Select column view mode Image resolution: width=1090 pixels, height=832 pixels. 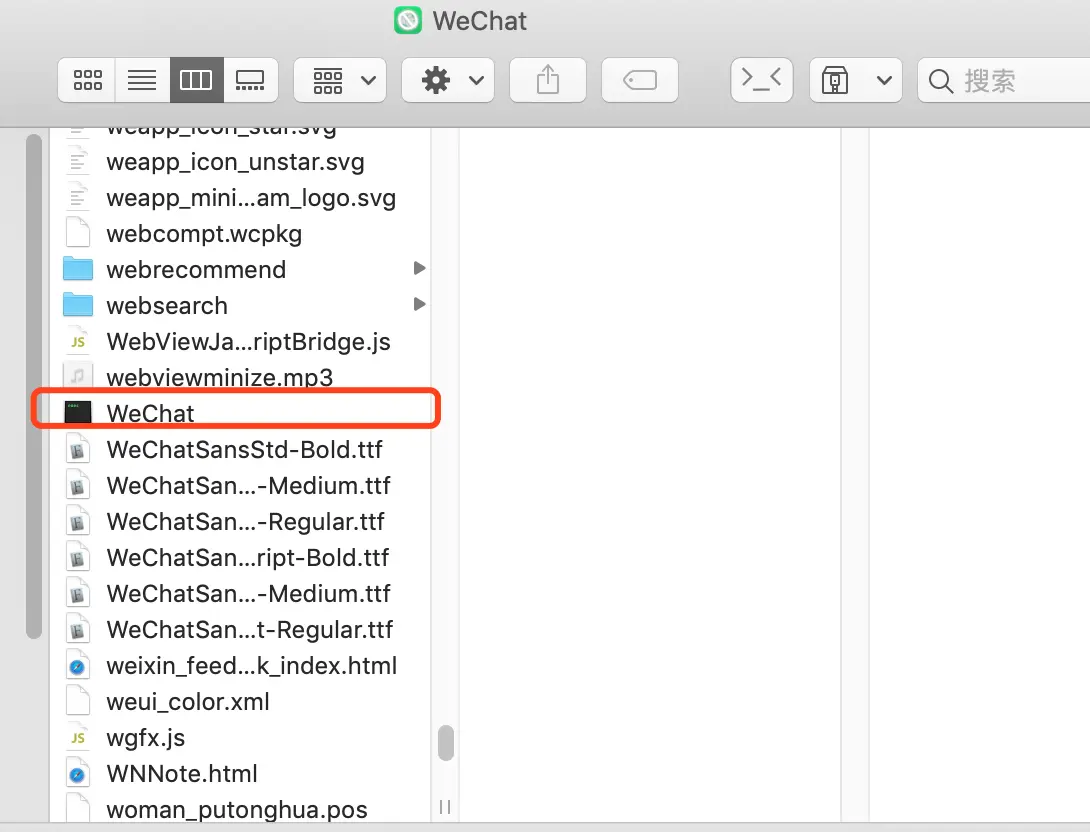[196, 80]
